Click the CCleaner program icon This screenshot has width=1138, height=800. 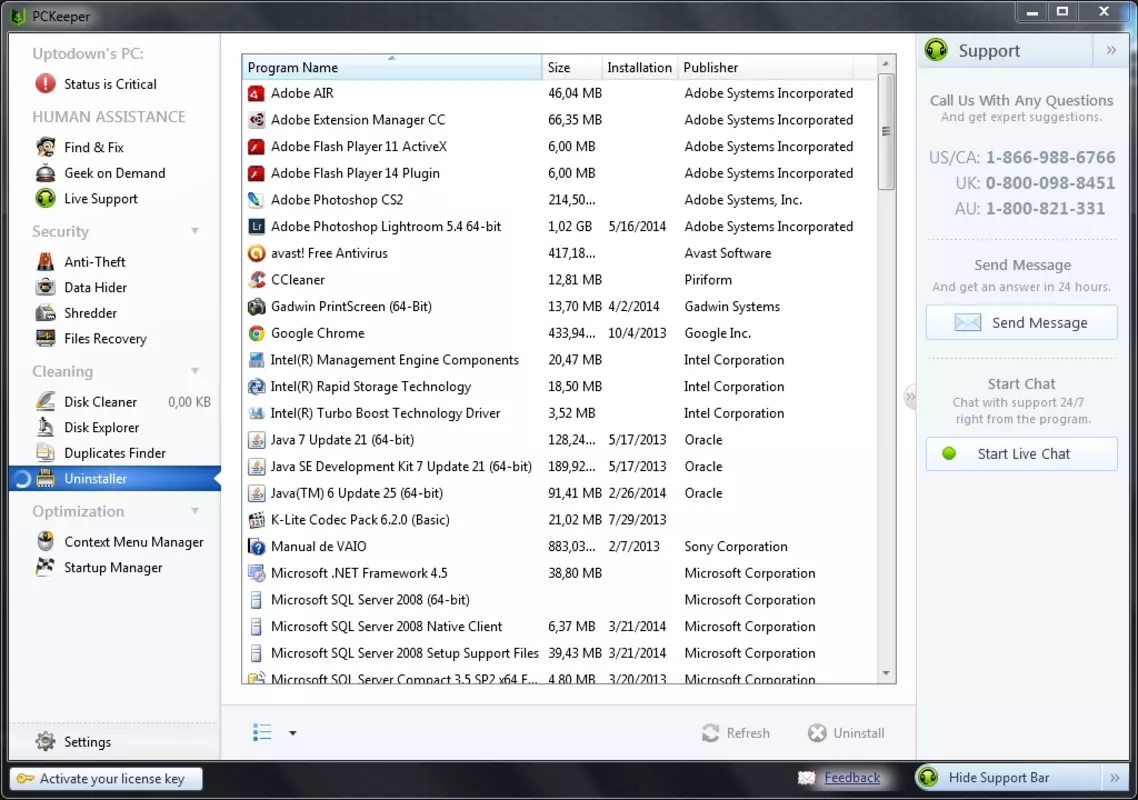[x=256, y=279]
